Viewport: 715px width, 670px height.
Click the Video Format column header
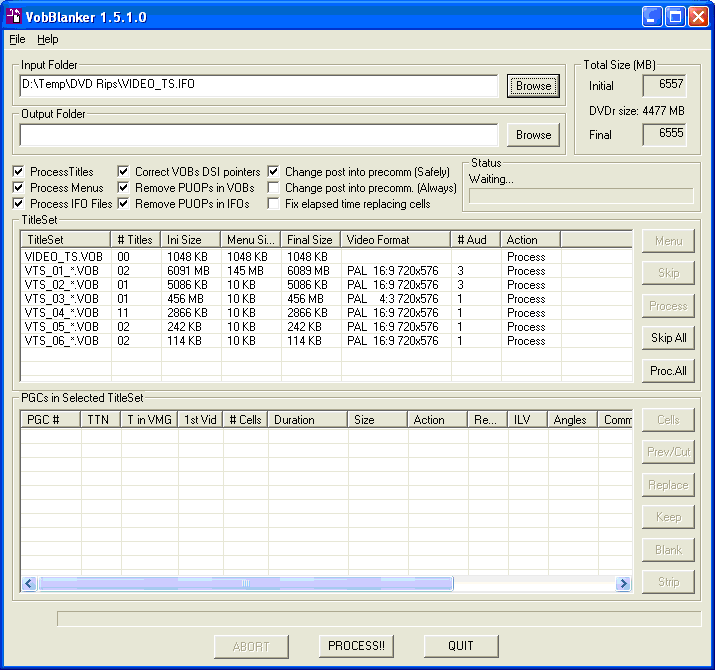click(396, 239)
